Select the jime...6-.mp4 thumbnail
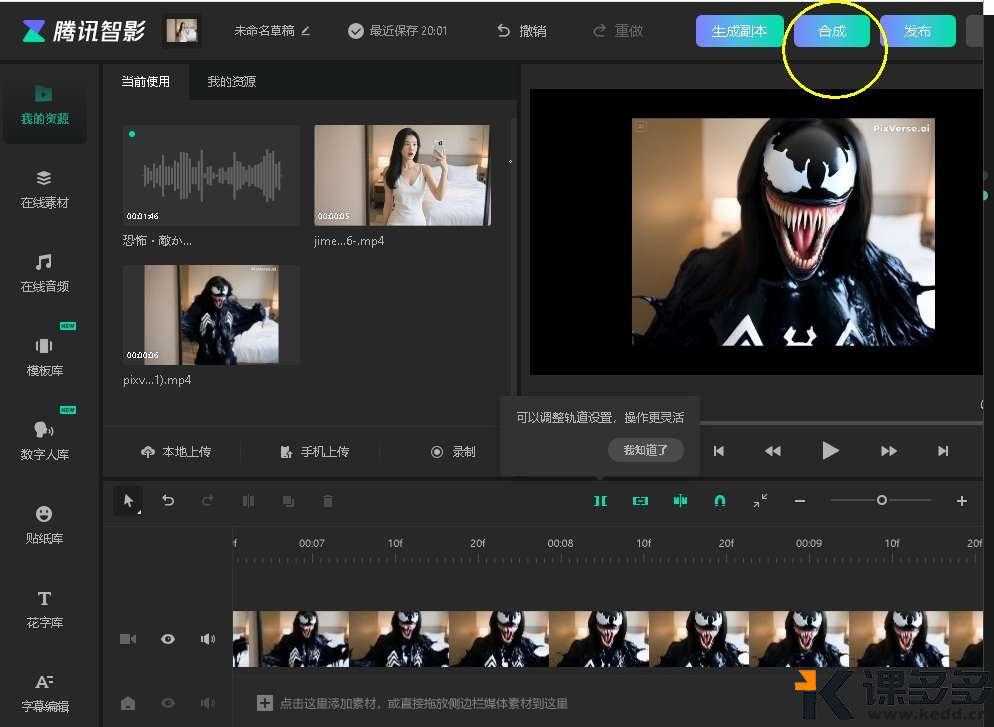The image size is (994, 727). coord(403,175)
